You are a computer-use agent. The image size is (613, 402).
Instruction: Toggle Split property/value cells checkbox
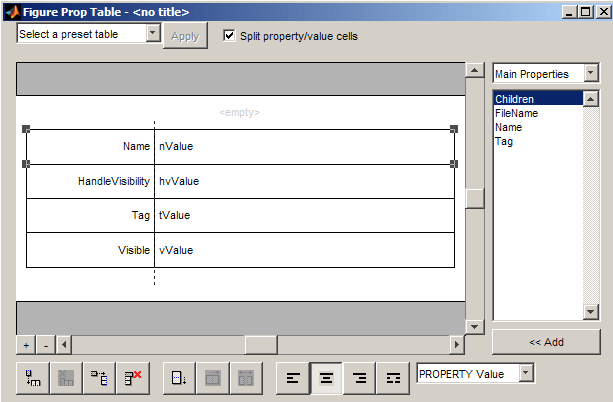(x=229, y=36)
